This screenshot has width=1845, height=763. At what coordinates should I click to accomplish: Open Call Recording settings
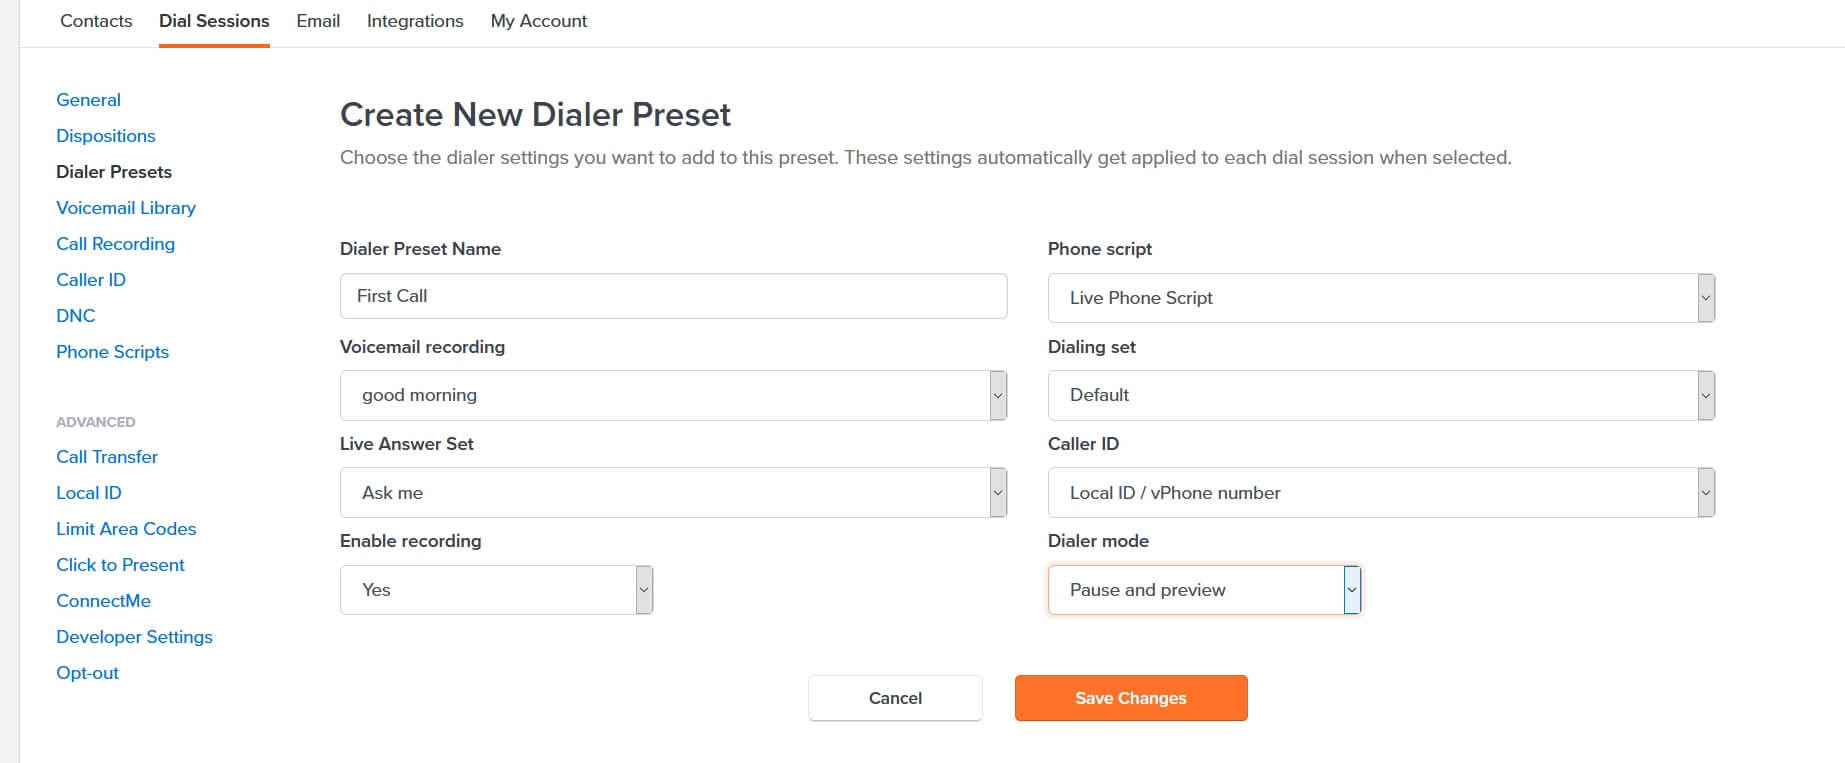[x=115, y=244]
